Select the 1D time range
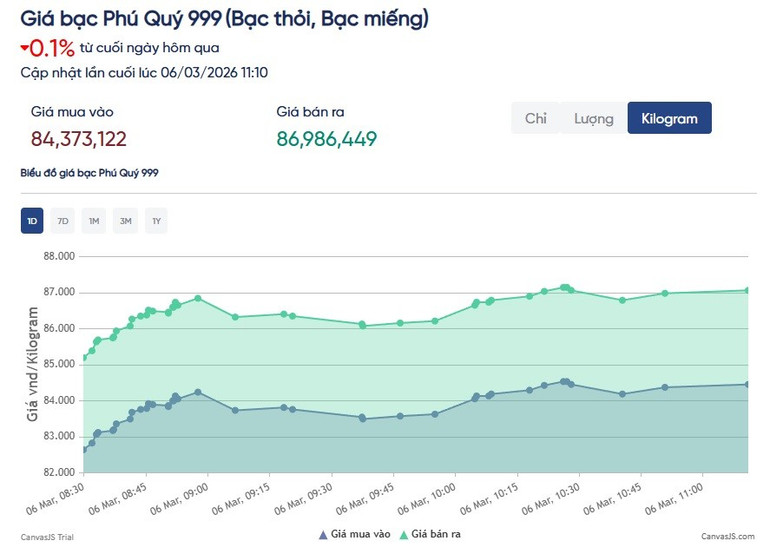This screenshot has height=555, width=770. [32, 220]
